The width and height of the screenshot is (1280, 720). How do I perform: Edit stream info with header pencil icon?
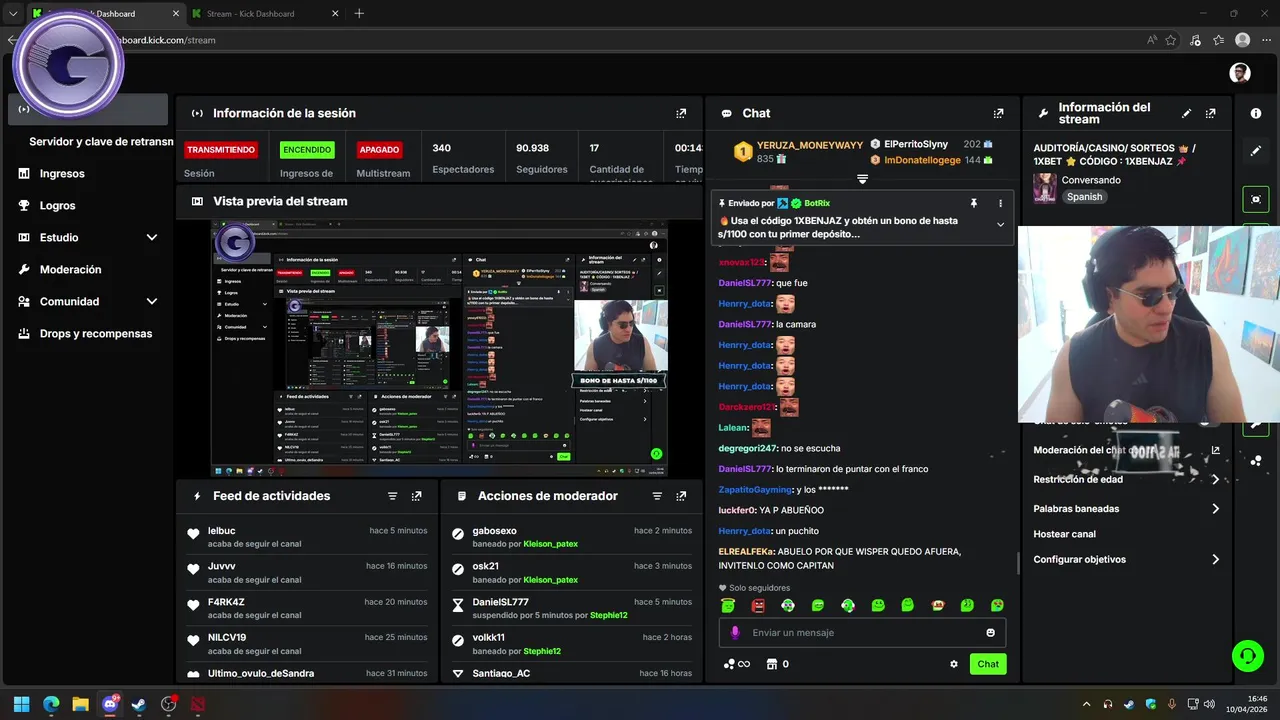tap(1186, 114)
